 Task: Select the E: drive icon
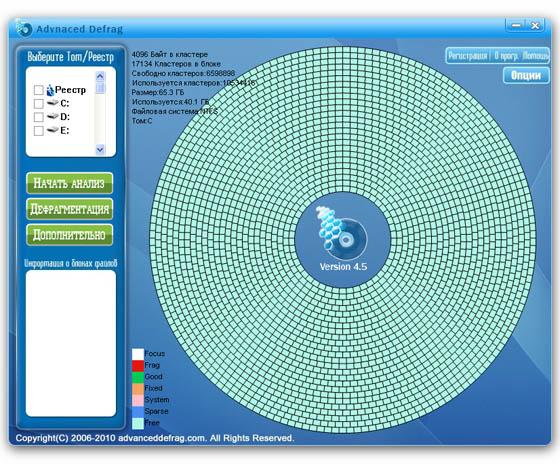[x=52, y=130]
